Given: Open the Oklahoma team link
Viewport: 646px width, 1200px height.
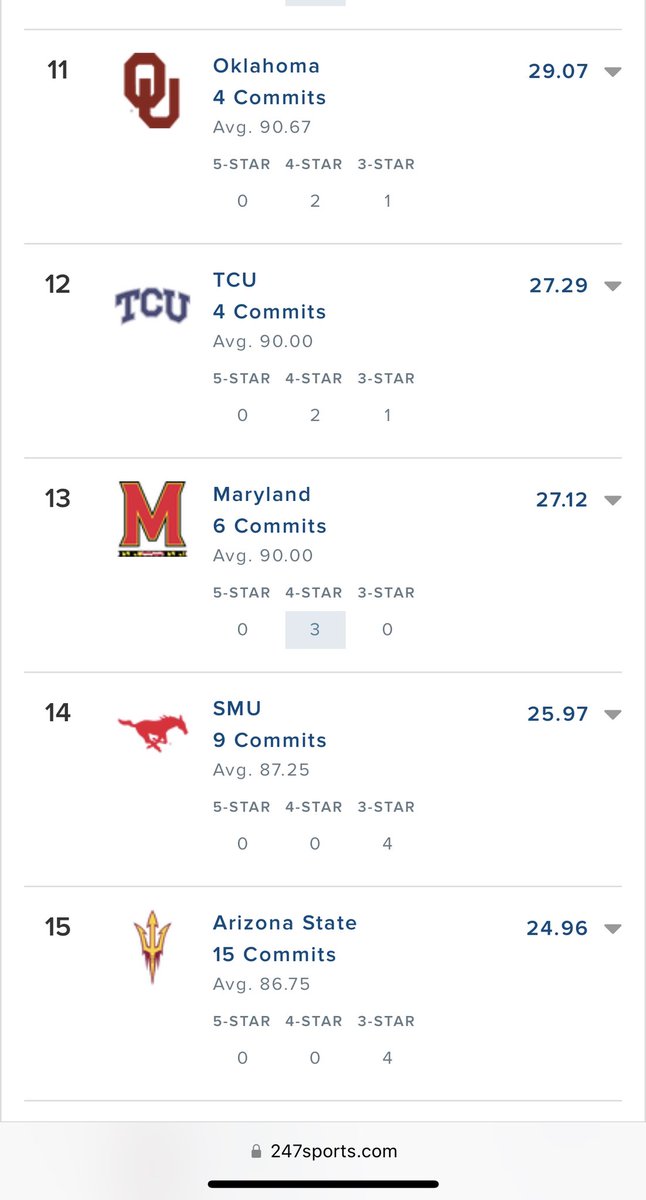Looking at the screenshot, I should (x=266, y=66).
